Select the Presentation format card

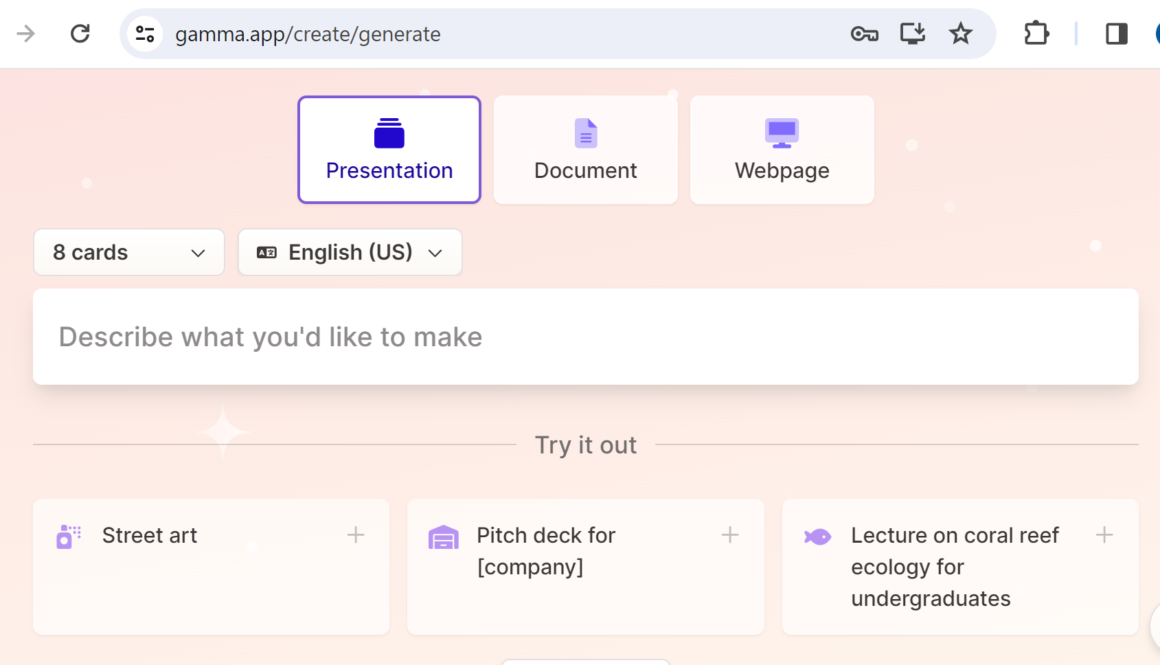coord(389,150)
